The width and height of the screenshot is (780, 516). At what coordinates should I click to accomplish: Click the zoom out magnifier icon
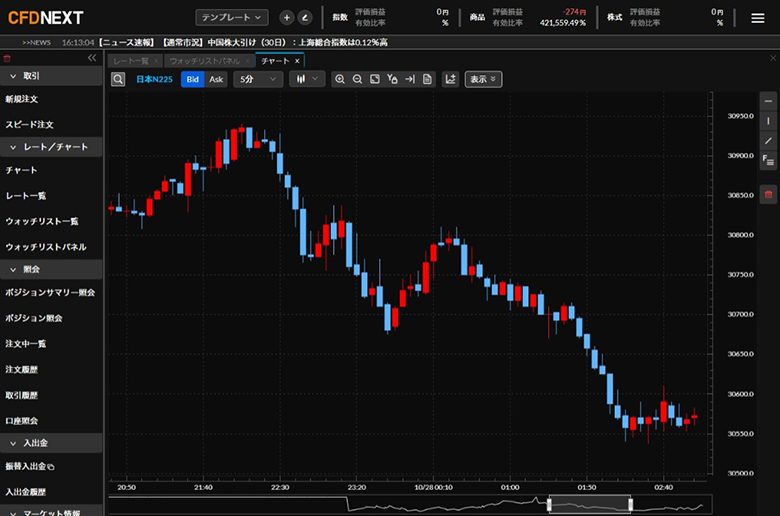tap(357, 79)
